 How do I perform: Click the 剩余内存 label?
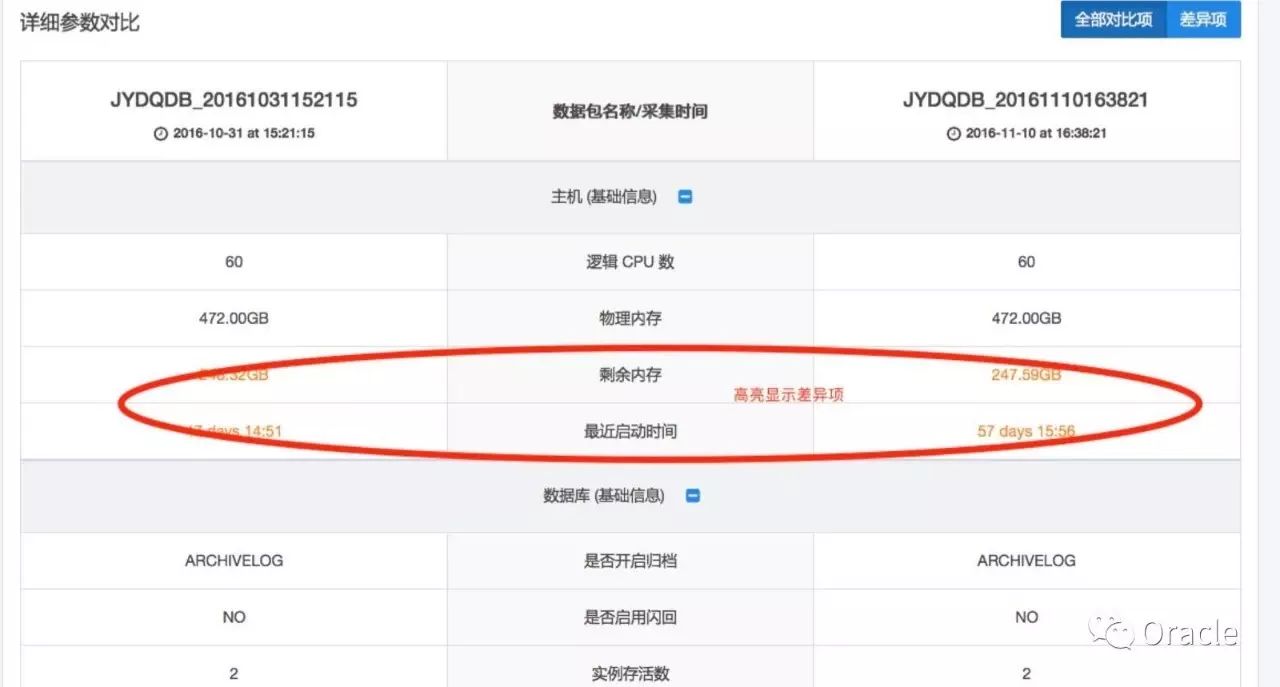tap(630, 375)
